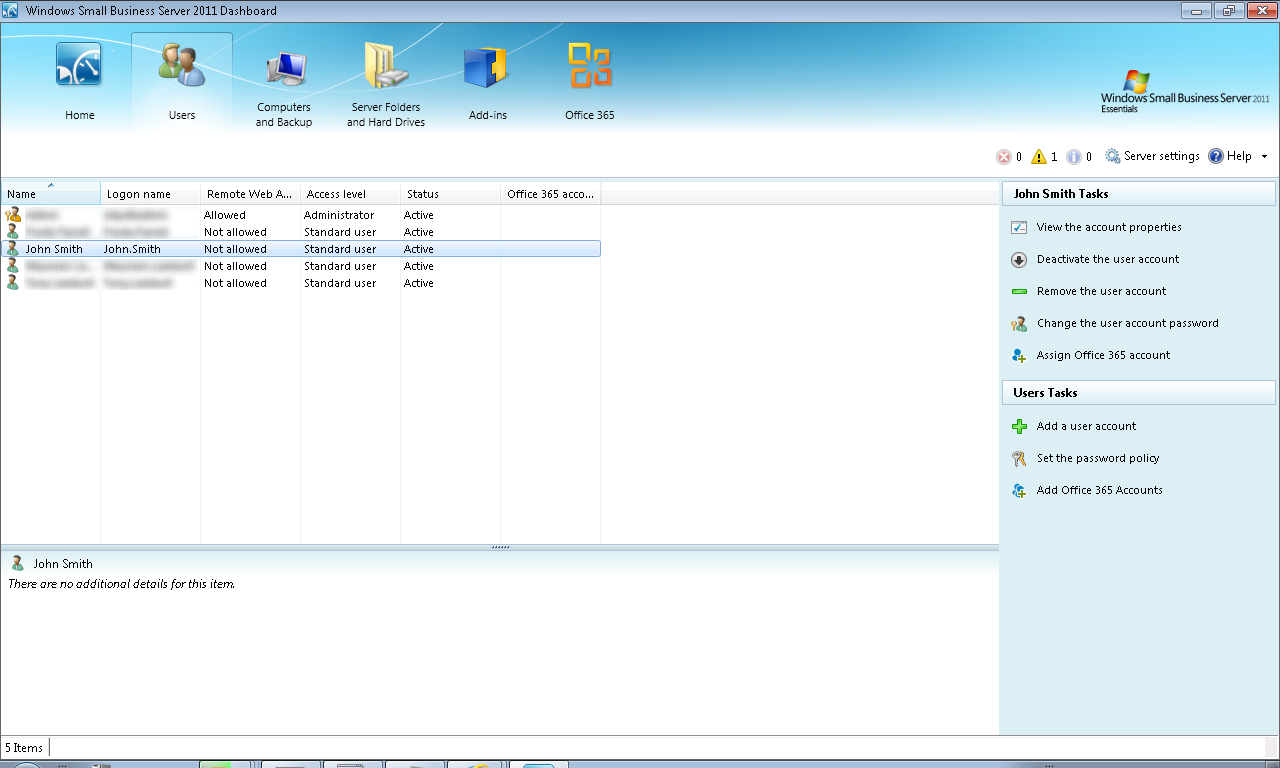Open Server settings link text
This screenshot has width=1280, height=768.
[1162, 157]
